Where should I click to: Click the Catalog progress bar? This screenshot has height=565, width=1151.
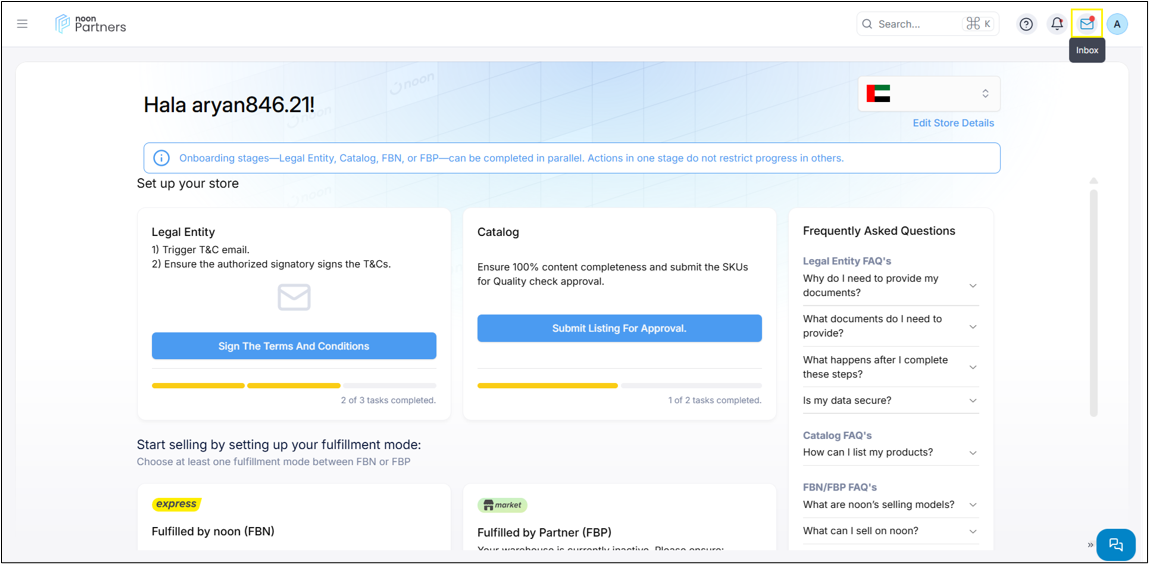coord(619,385)
